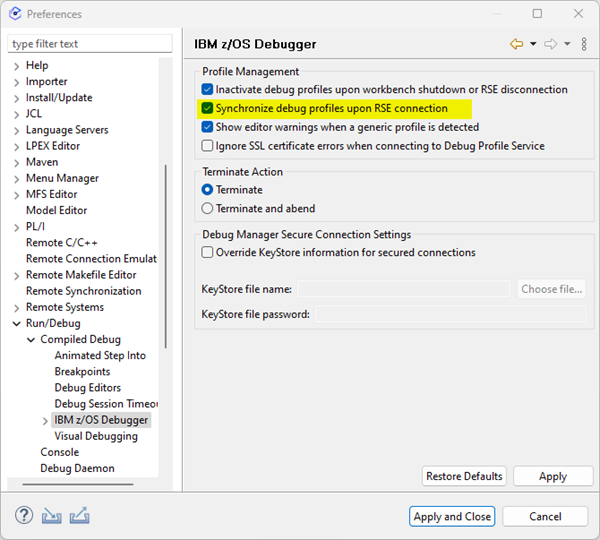
Task: Click Restore Defaults button
Action: pyautogui.click(x=464, y=476)
